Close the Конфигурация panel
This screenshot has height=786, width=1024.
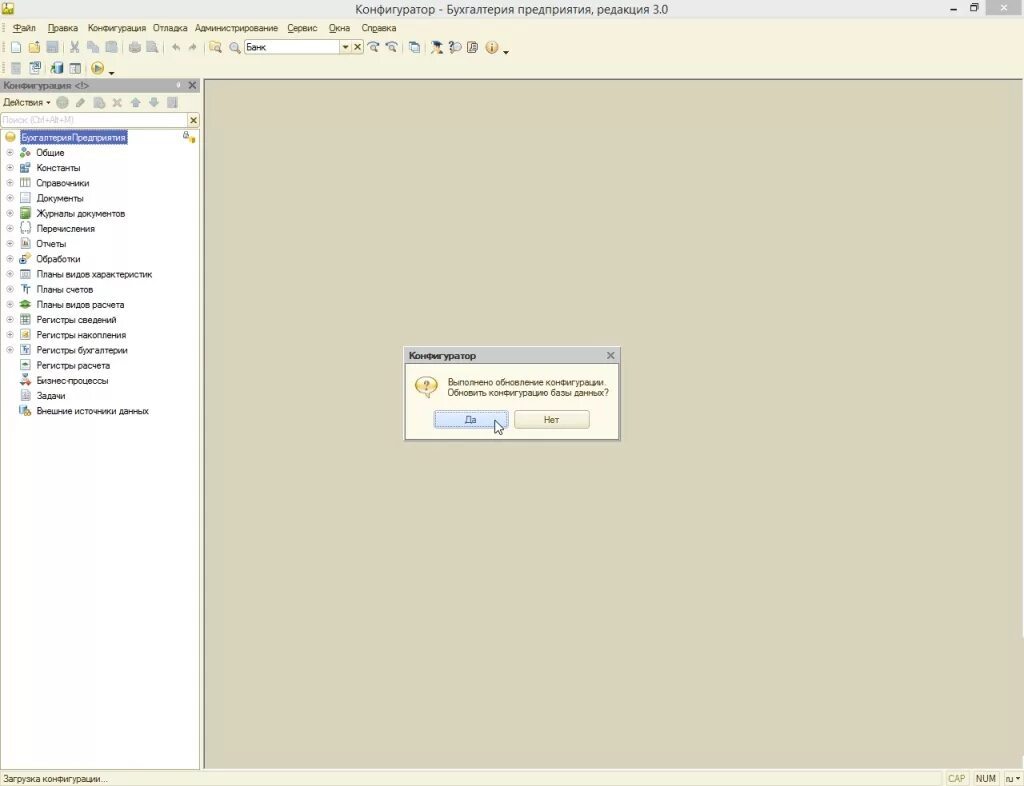192,86
